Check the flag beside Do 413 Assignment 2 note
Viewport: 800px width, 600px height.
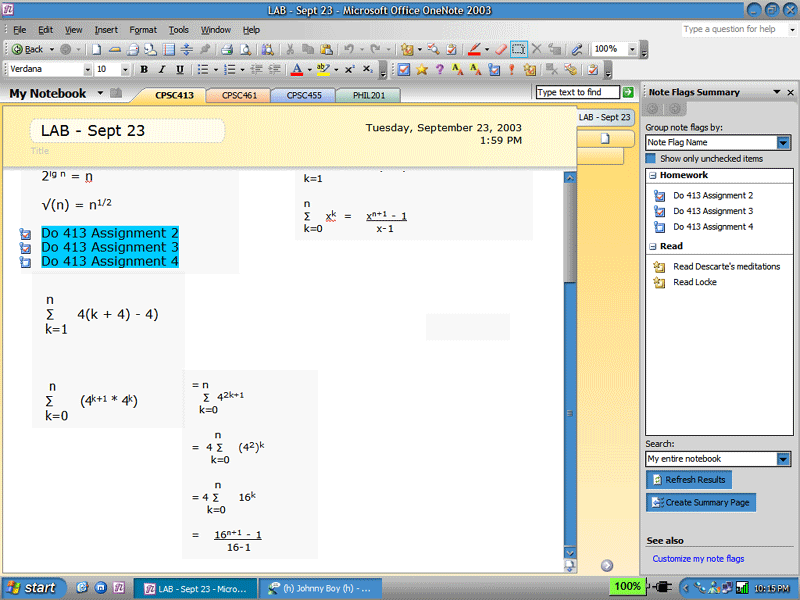tap(26, 234)
